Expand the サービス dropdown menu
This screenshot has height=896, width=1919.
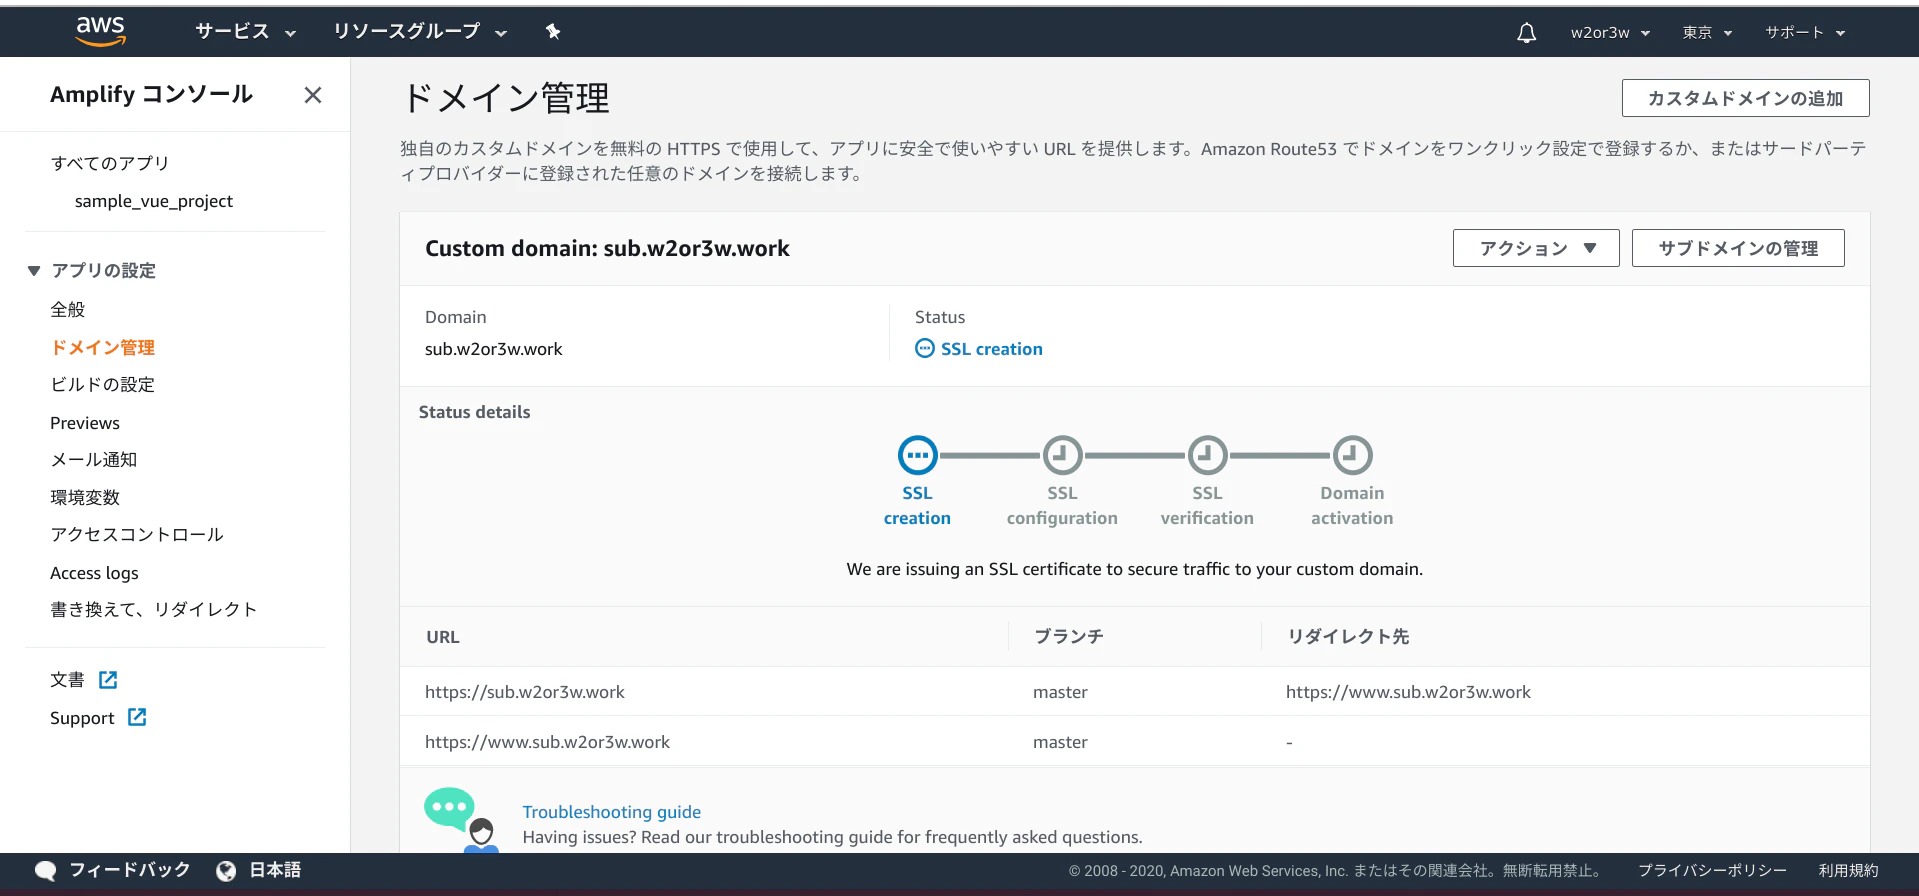(x=245, y=32)
